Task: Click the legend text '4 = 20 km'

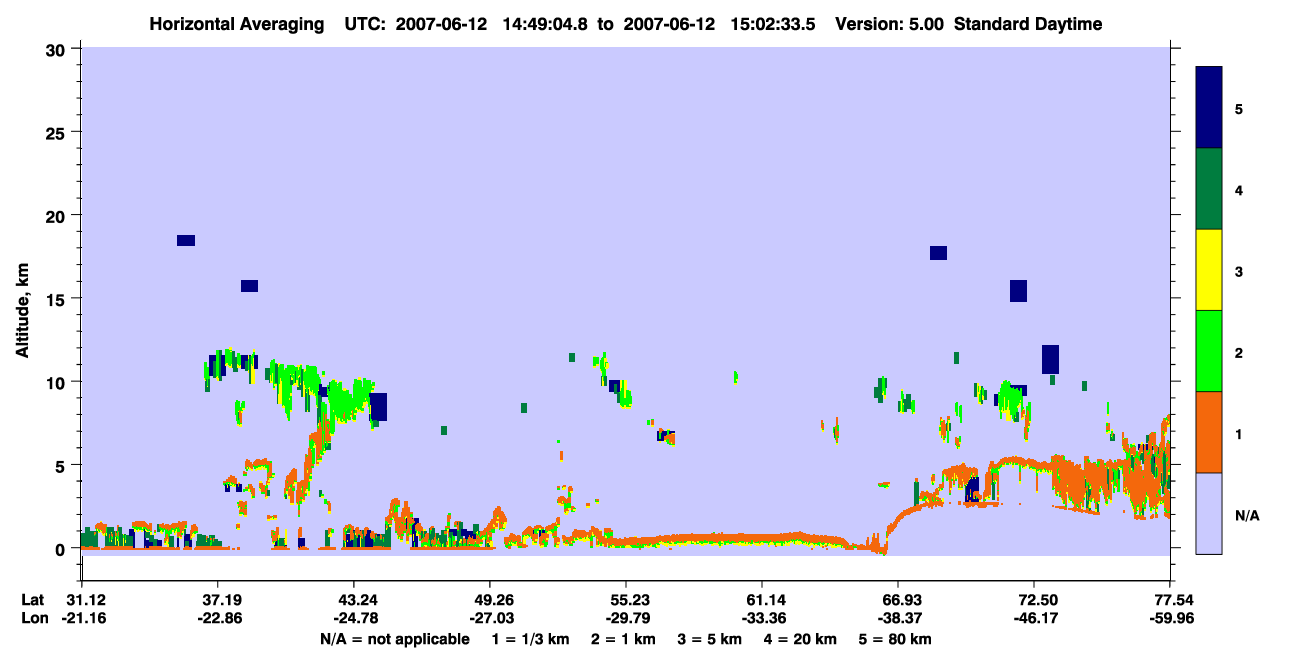Action: coord(801,639)
